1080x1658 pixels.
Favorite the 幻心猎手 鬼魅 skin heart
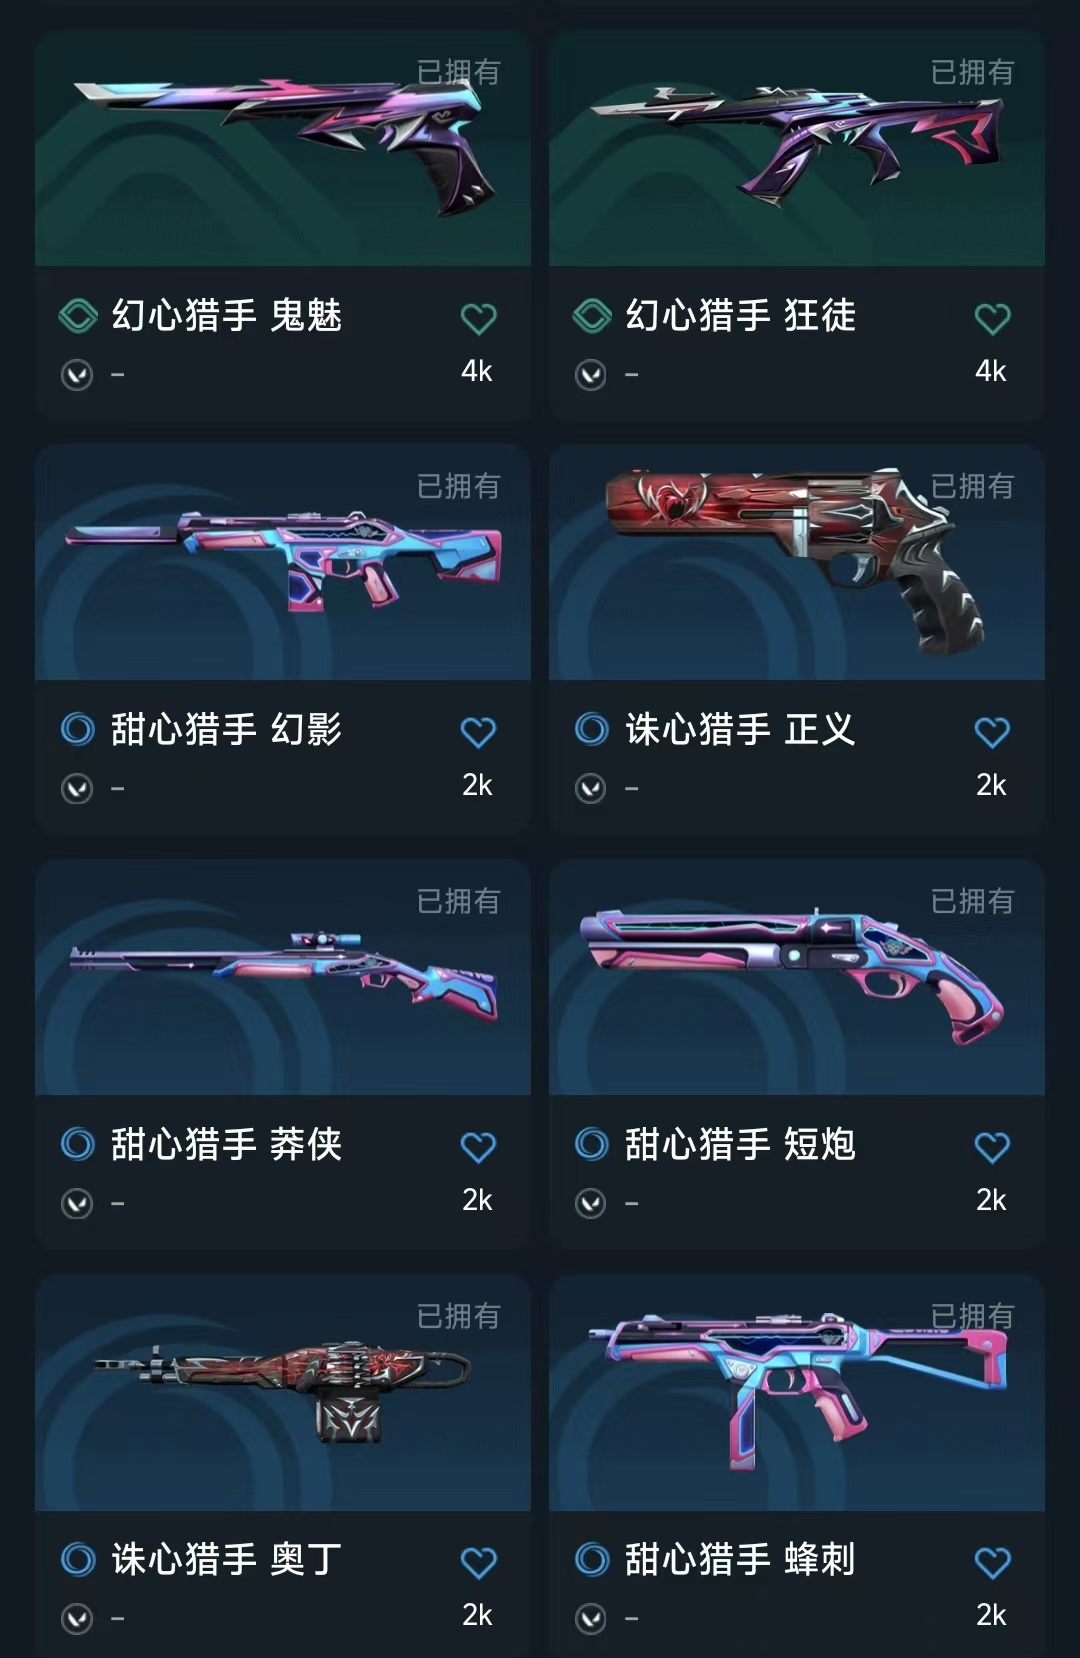478,319
